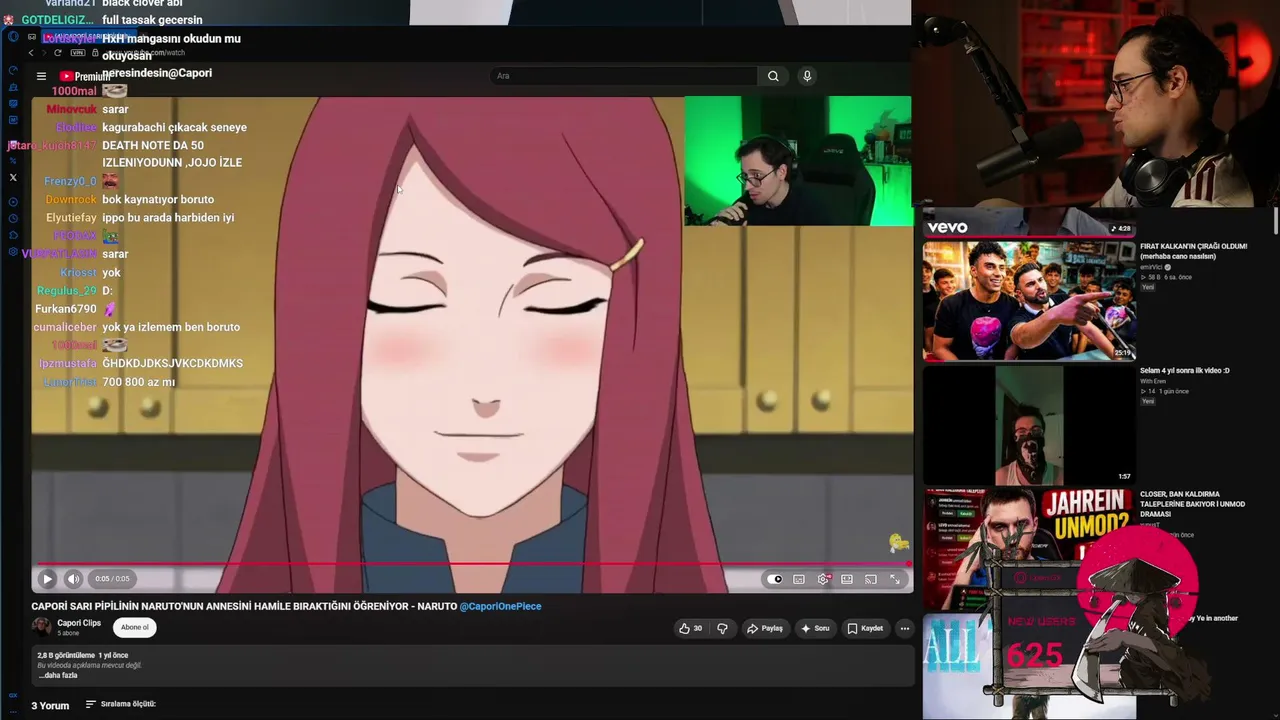Screen dimensions: 1280x720
Task: Open the Capori Clips channel name link
Action: (79, 623)
